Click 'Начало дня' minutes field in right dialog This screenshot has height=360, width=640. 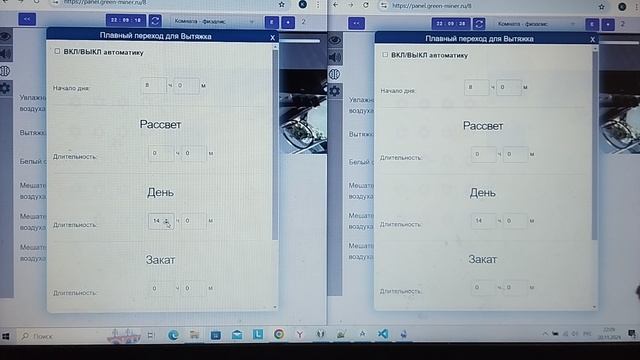click(509, 87)
